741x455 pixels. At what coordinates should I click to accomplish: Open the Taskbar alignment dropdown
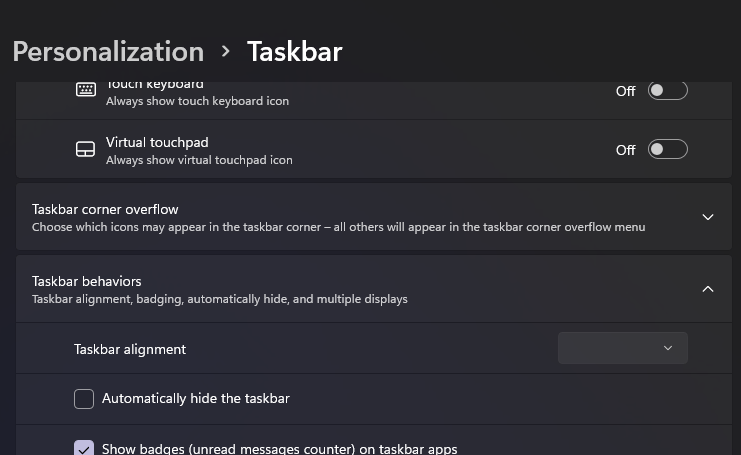622,348
